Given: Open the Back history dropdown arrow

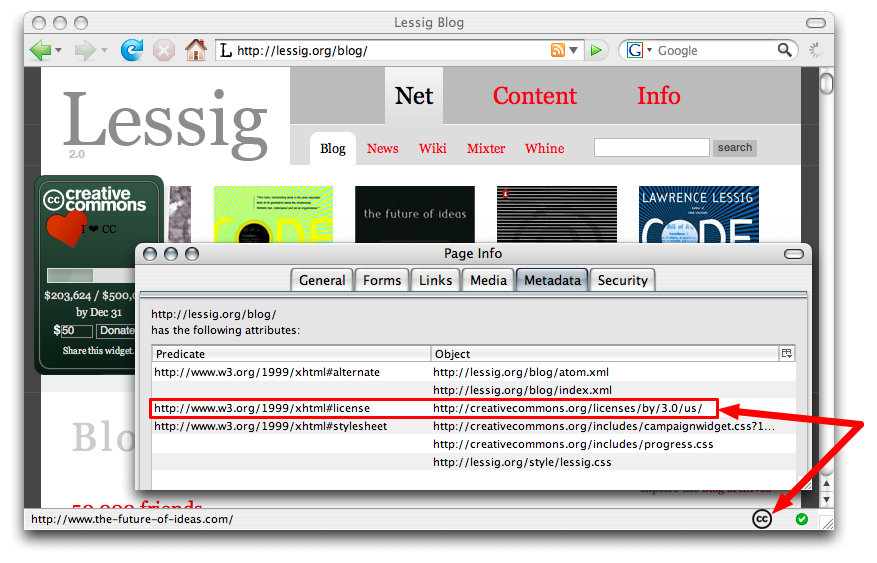Looking at the screenshot, I should click(x=58, y=50).
